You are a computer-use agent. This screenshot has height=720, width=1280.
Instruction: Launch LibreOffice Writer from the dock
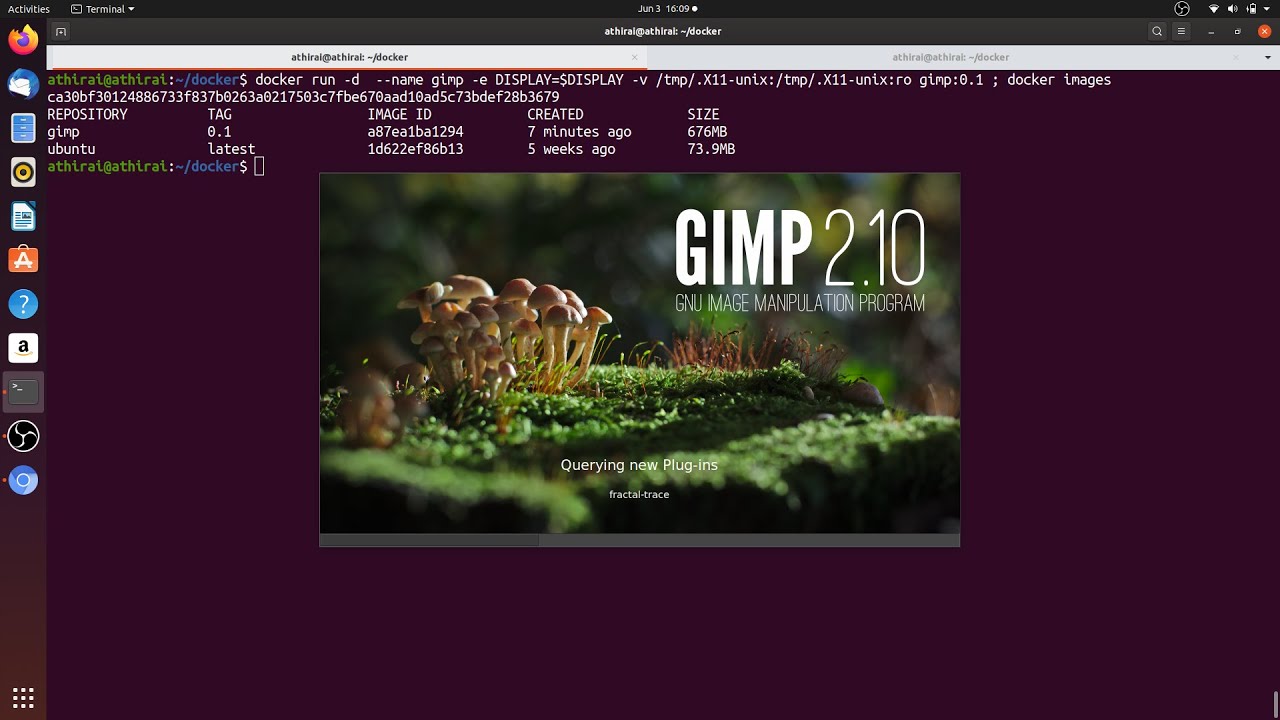pos(23,216)
